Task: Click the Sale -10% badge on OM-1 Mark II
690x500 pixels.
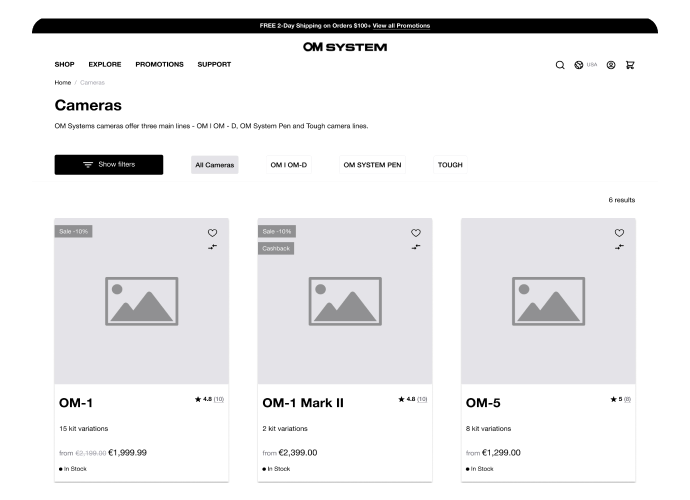Action: (x=277, y=232)
